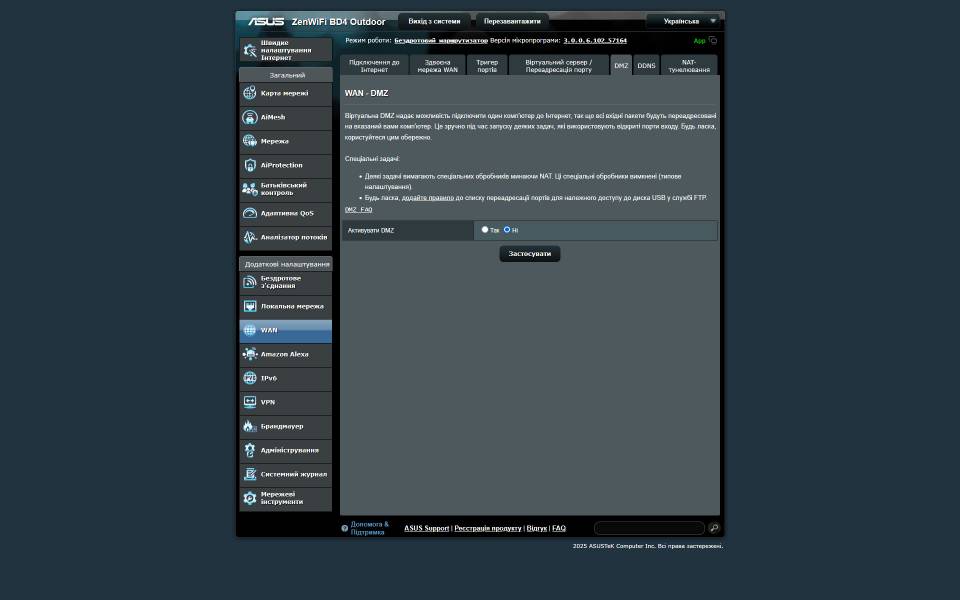960x600 pixels.
Task: Click the ASUS Support link
Action: [x=426, y=528]
